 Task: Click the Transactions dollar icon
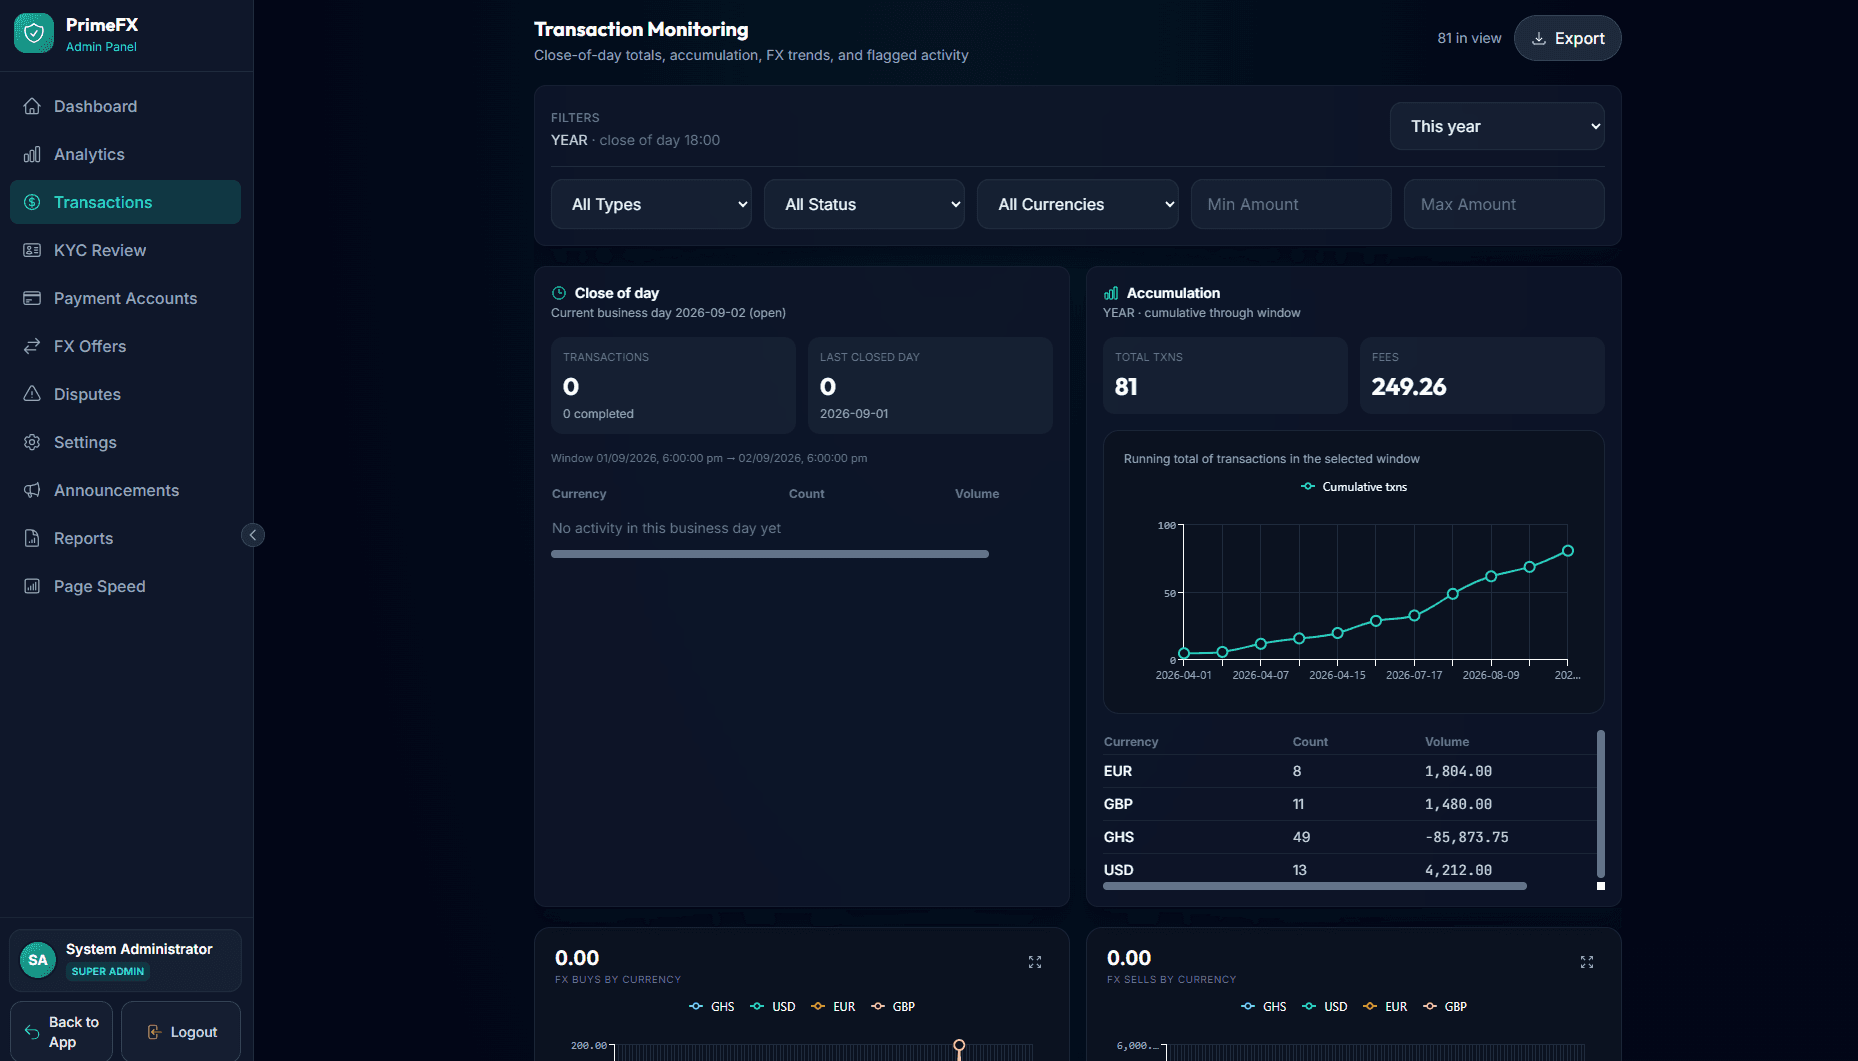pyautogui.click(x=32, y=202)
